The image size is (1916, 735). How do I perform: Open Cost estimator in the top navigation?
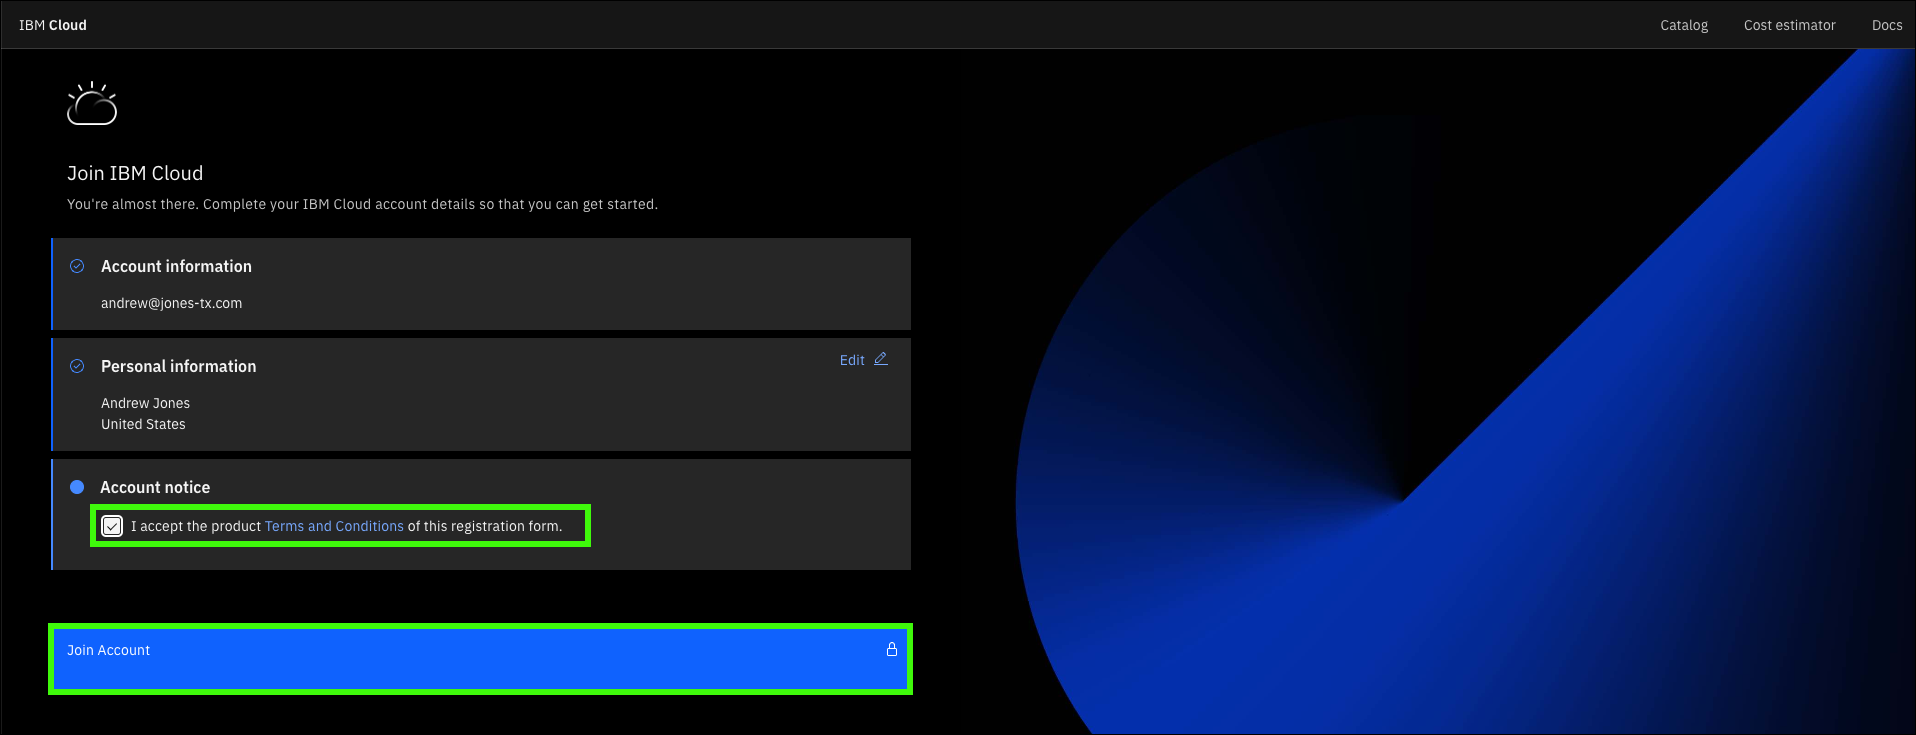[1789, 25]
